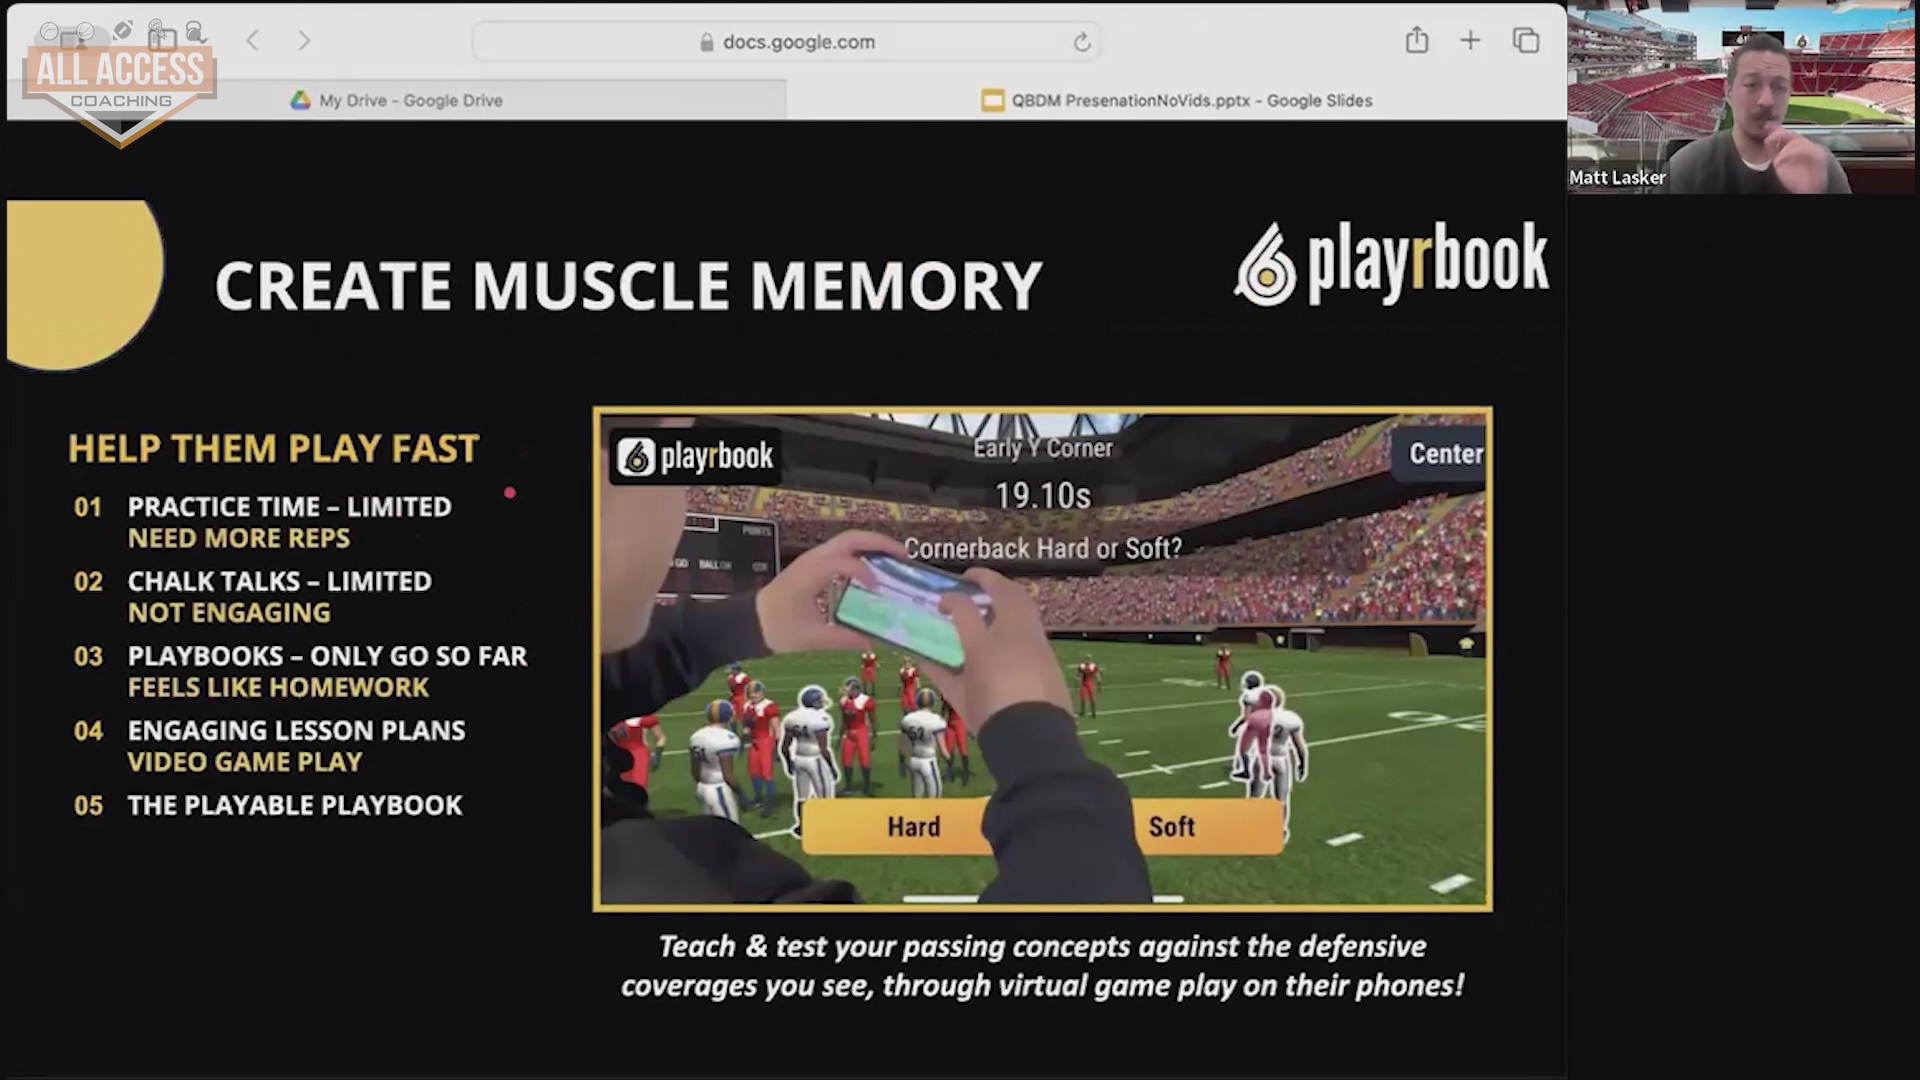Click the PRACTICE TIME – LIMITED line

pyautogui.click(x=290, y=507)
